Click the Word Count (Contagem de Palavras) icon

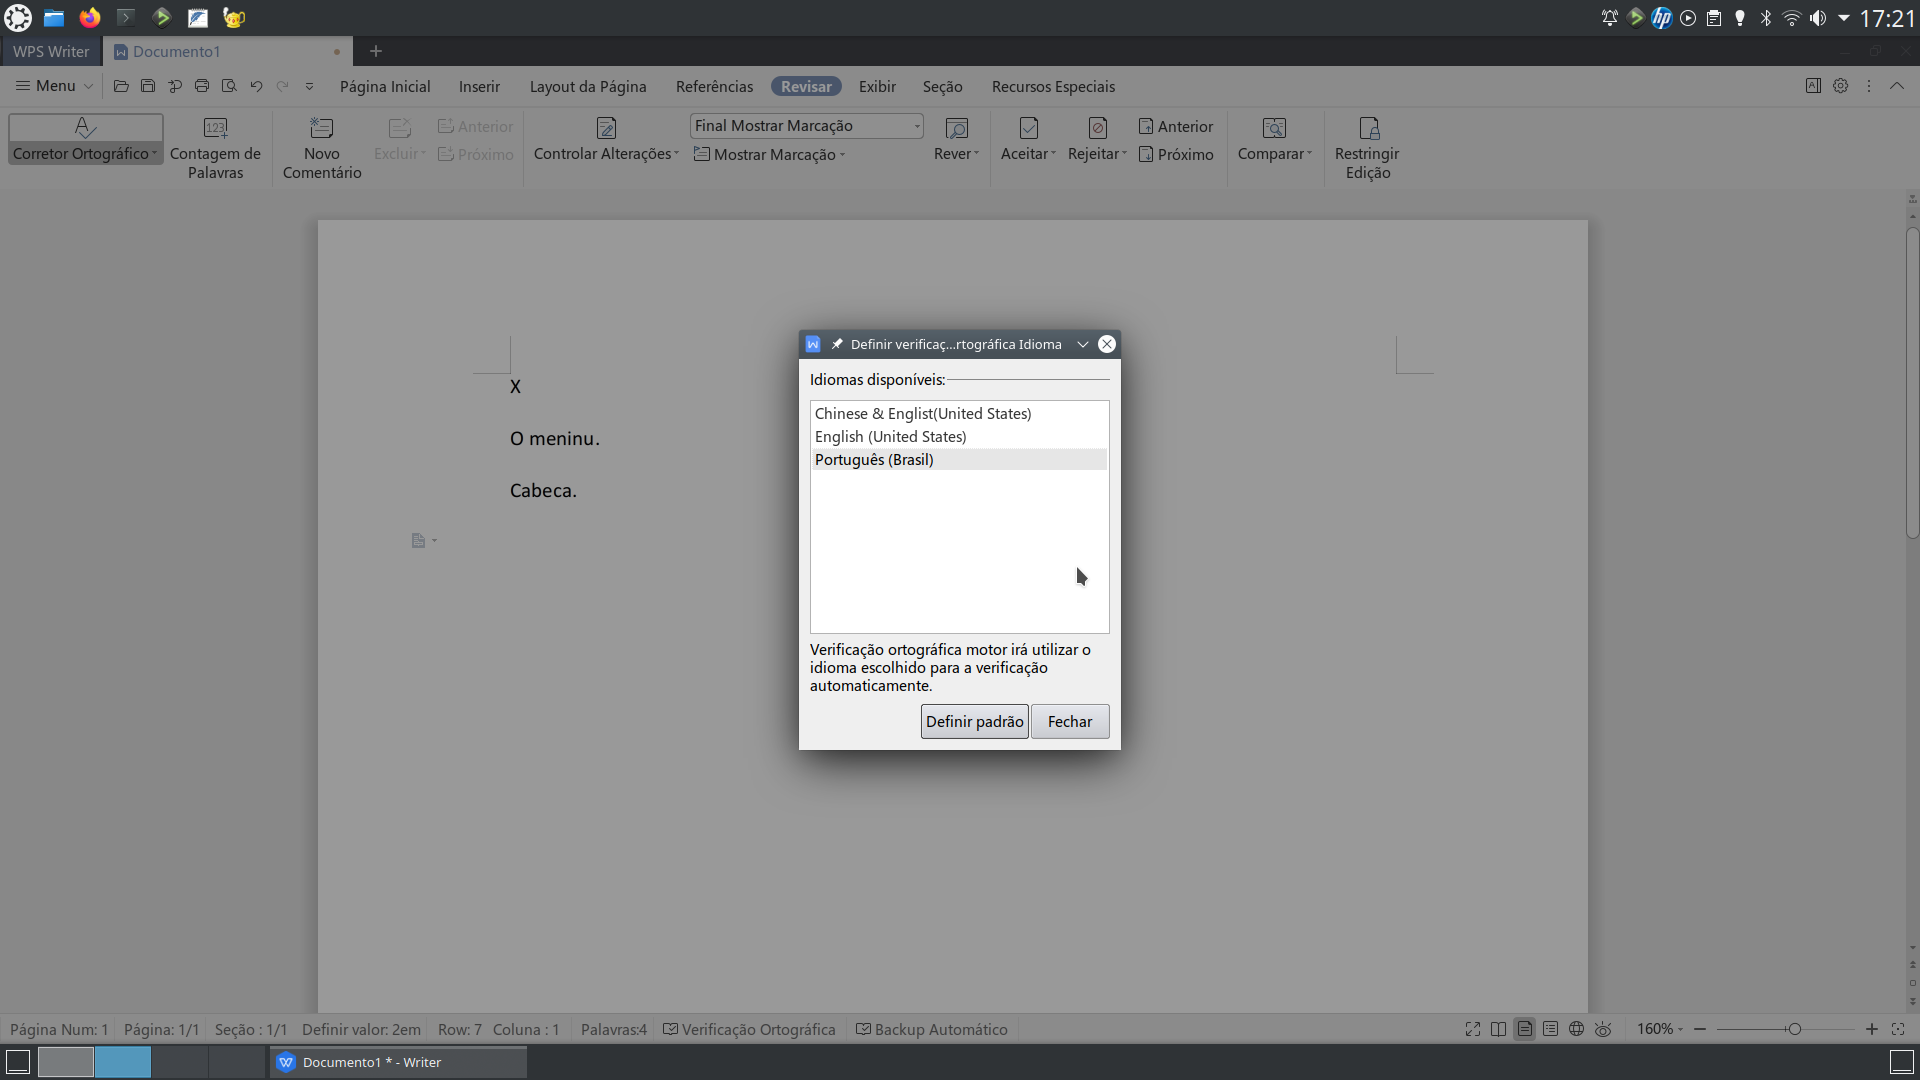[215, 128]
